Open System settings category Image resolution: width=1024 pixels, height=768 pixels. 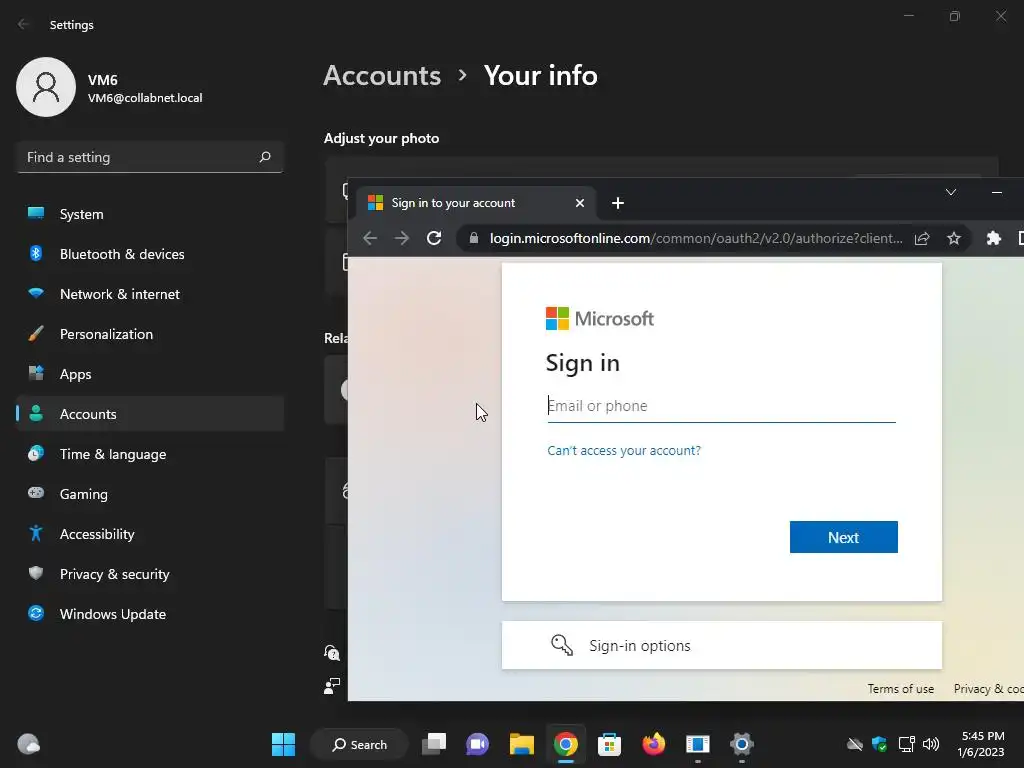coord(150,214)
